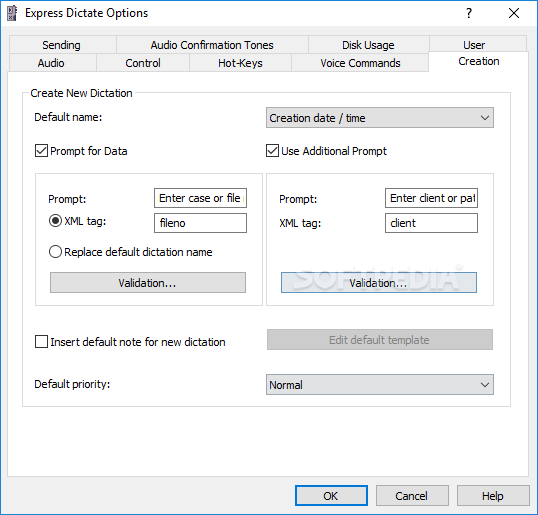Toggle the Prompt for Data checkbox
This screenshot has width=538, height=515.
point(42,151)
